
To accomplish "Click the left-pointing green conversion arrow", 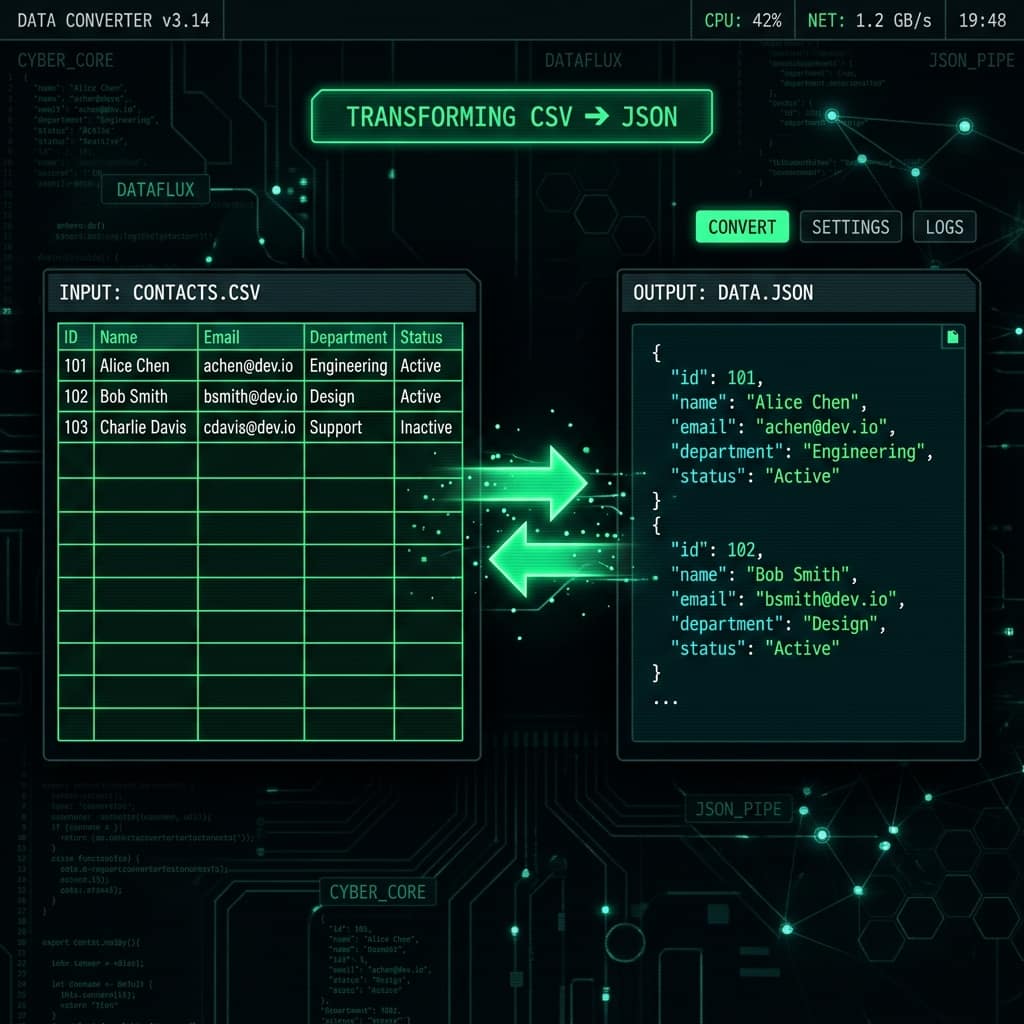I will click(553, 560).
